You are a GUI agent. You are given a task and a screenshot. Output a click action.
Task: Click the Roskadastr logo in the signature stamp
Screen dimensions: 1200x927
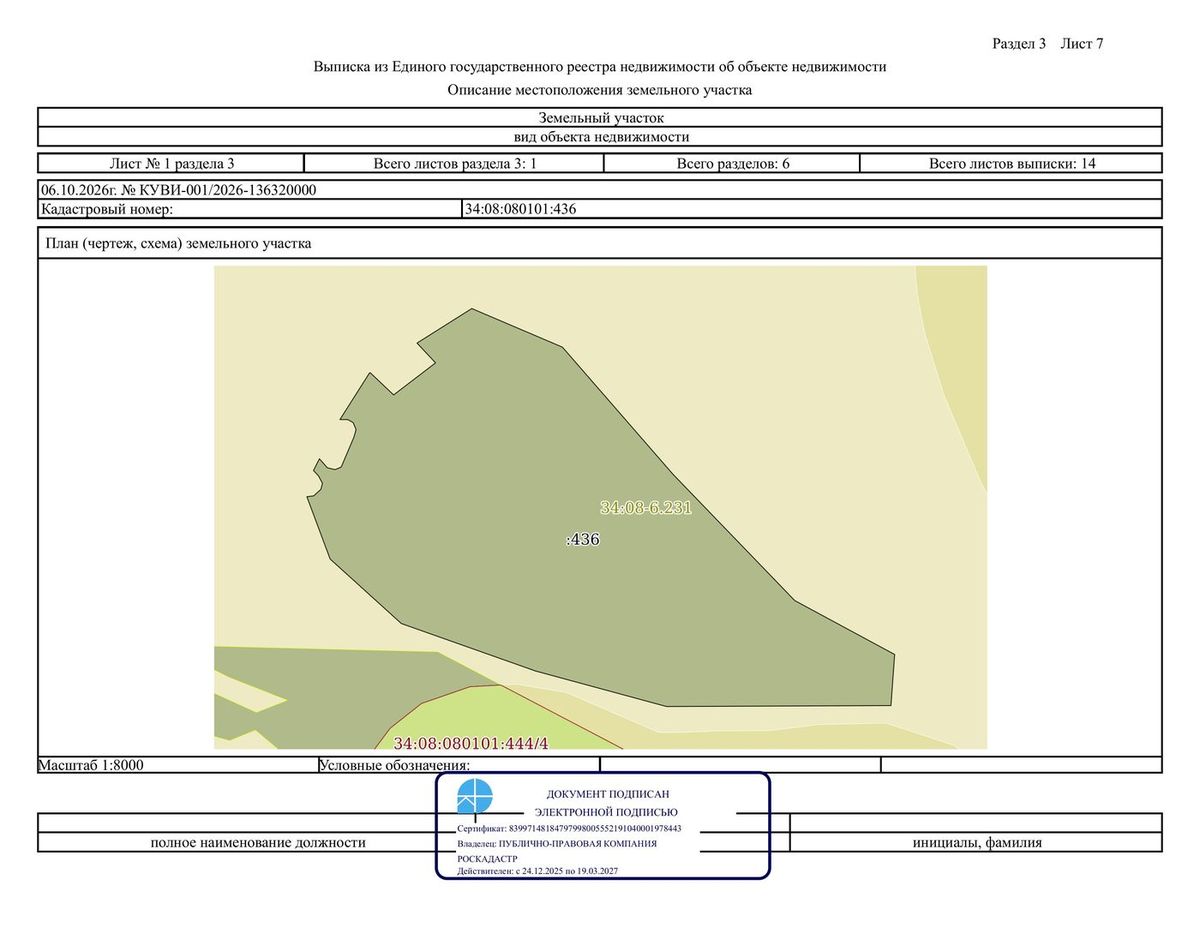(475, 798)
